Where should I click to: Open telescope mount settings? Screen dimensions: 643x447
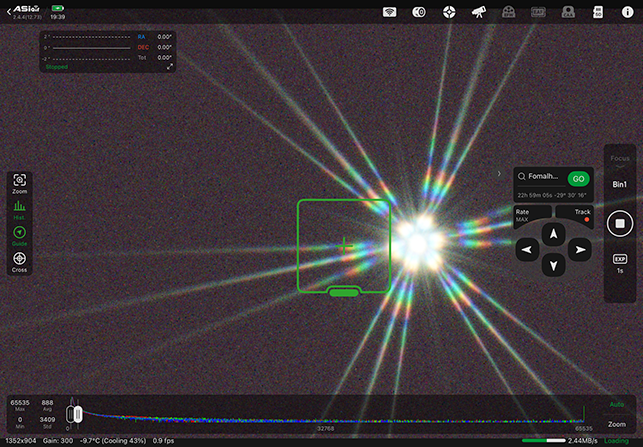(x=479, y=12)
